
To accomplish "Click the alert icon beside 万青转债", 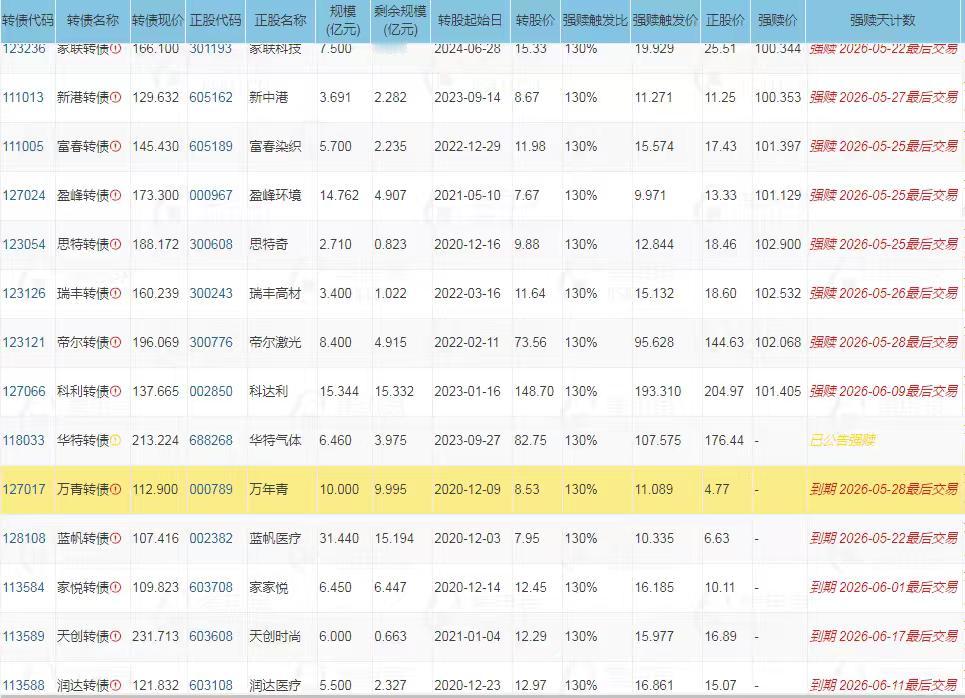I will (x=116, y=489).
